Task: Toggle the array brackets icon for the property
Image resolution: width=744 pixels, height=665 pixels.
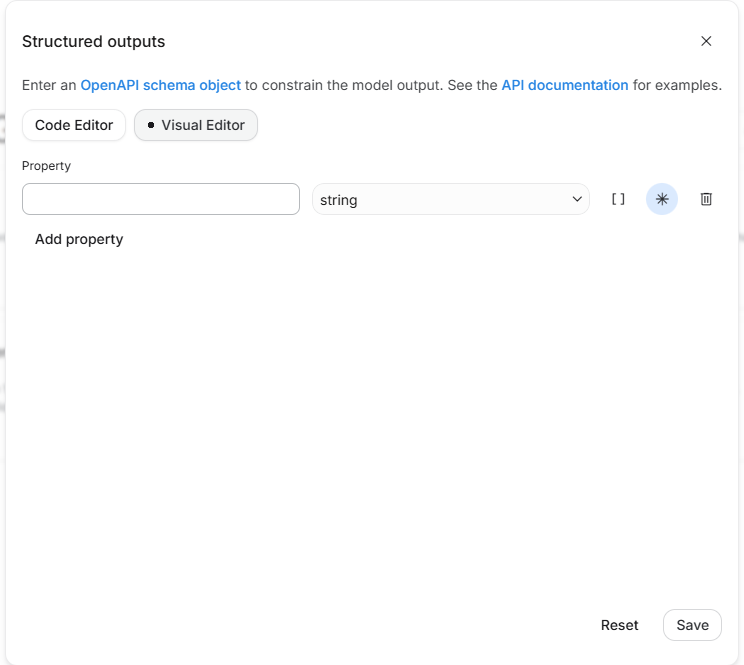Action: (618, 199)
